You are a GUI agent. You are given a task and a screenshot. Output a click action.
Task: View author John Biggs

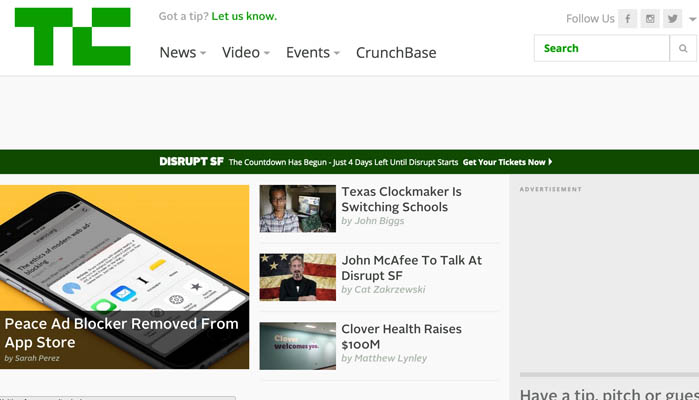pyautogui.click(x=379, y=221)
